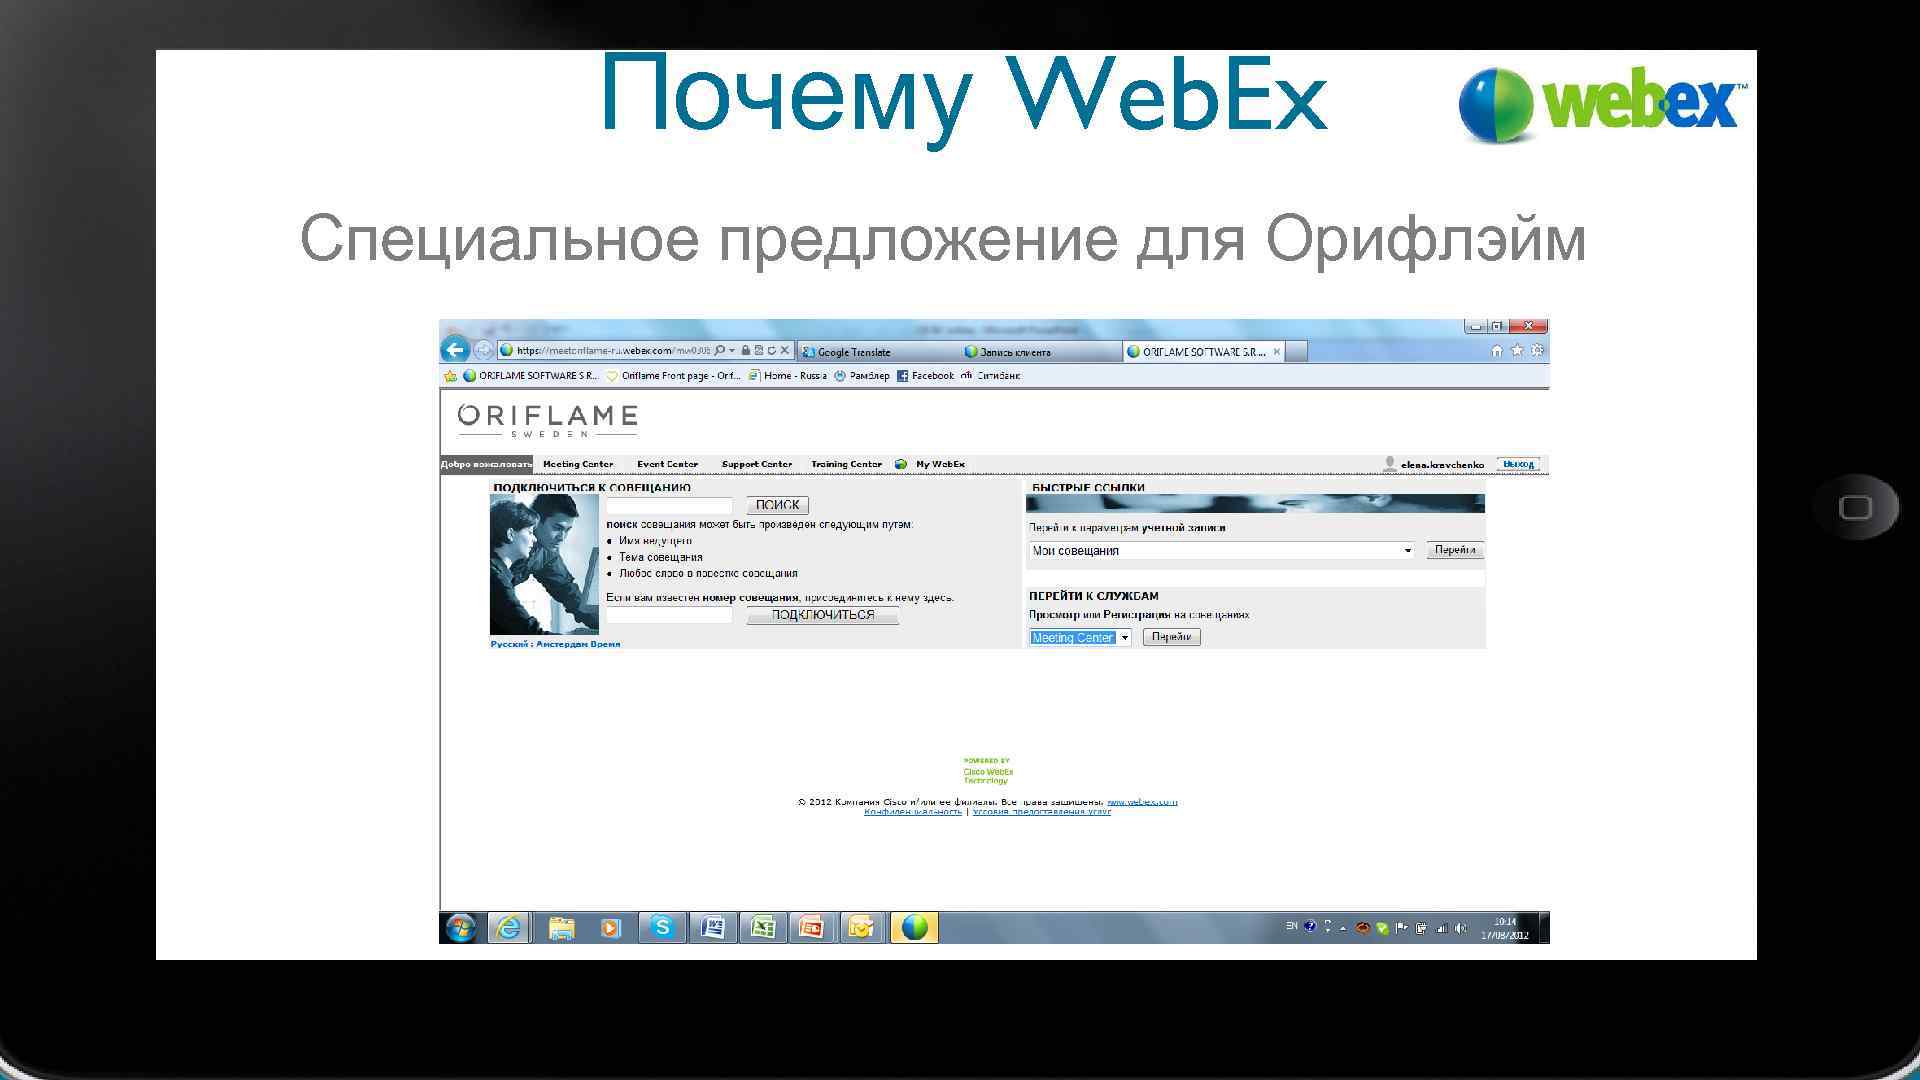Screen dimensions: 1920x1080
Task: Click the EN language indicator in tray
Action: (x=1292, y=926)
